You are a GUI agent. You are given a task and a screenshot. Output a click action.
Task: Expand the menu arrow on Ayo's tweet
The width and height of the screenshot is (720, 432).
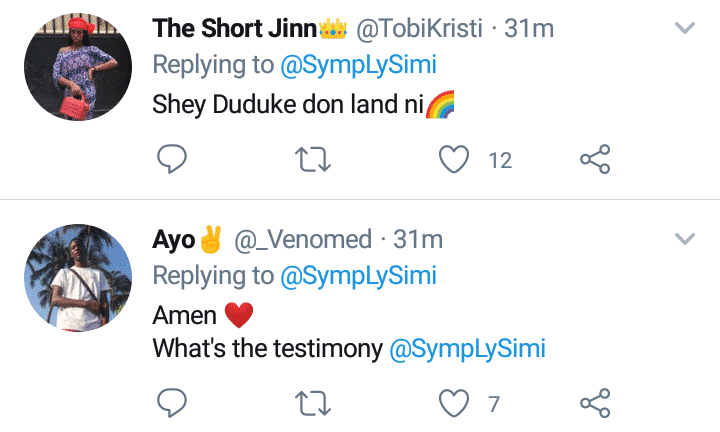685,239
